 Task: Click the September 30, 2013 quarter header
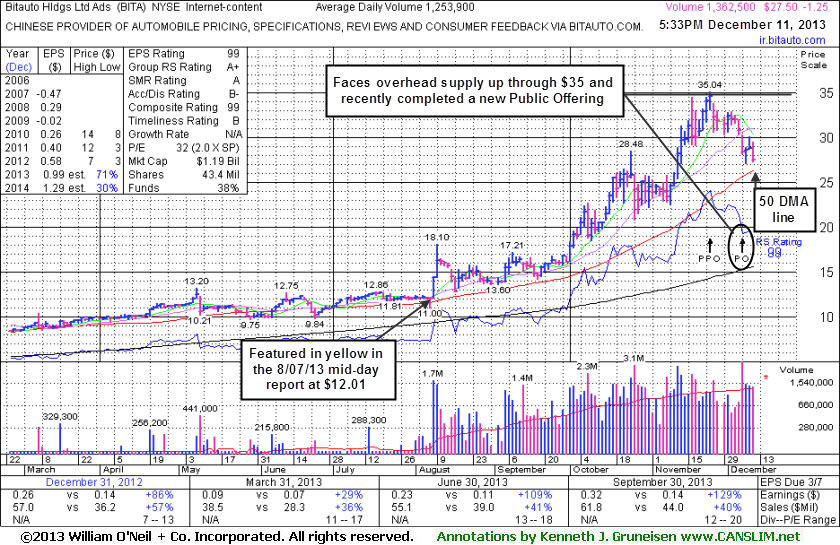[x=663, y=482]
